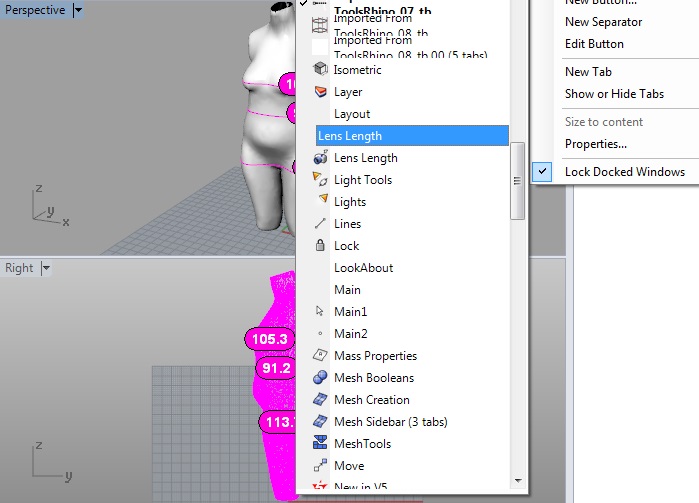Click the 91.2 measurement label
Image resolution: width=699 pixels, height=503 pixels.
click(276, 368)
